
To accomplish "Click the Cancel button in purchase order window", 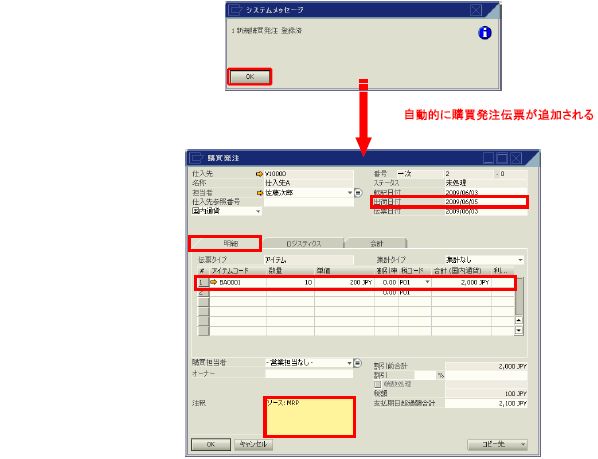I will [254, 444].
